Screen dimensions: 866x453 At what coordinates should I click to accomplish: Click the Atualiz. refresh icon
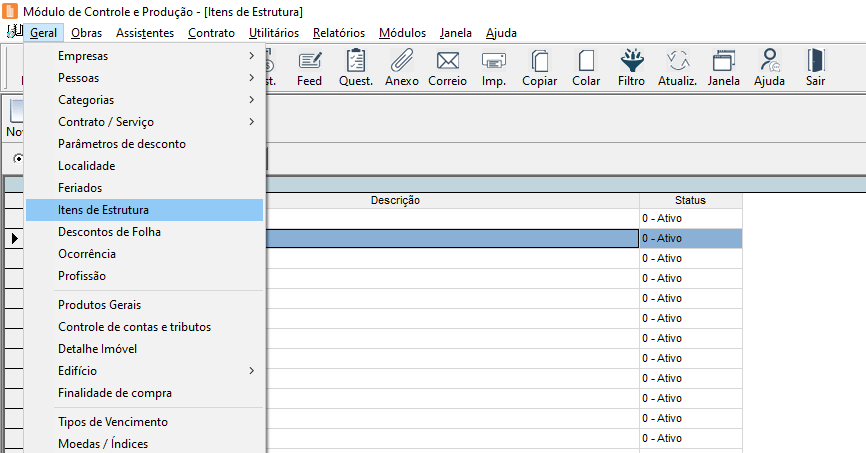pyautogui.click(x=677, y=67)
